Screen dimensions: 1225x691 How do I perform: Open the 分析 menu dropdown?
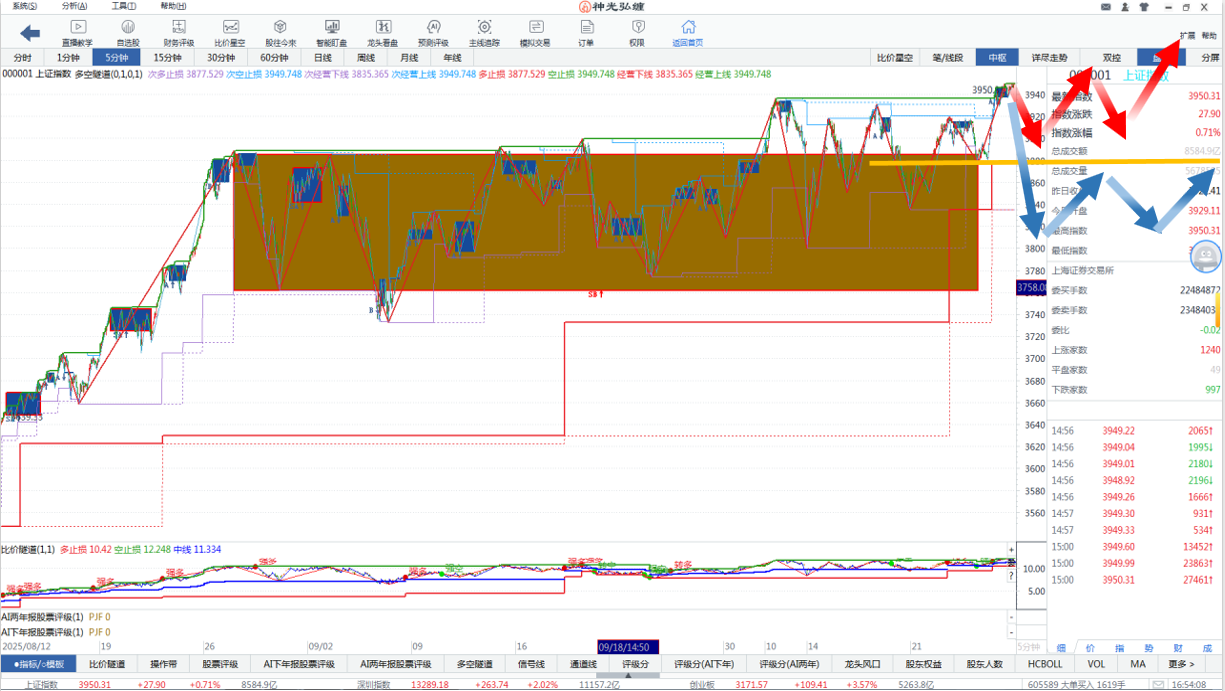(74, 6)
